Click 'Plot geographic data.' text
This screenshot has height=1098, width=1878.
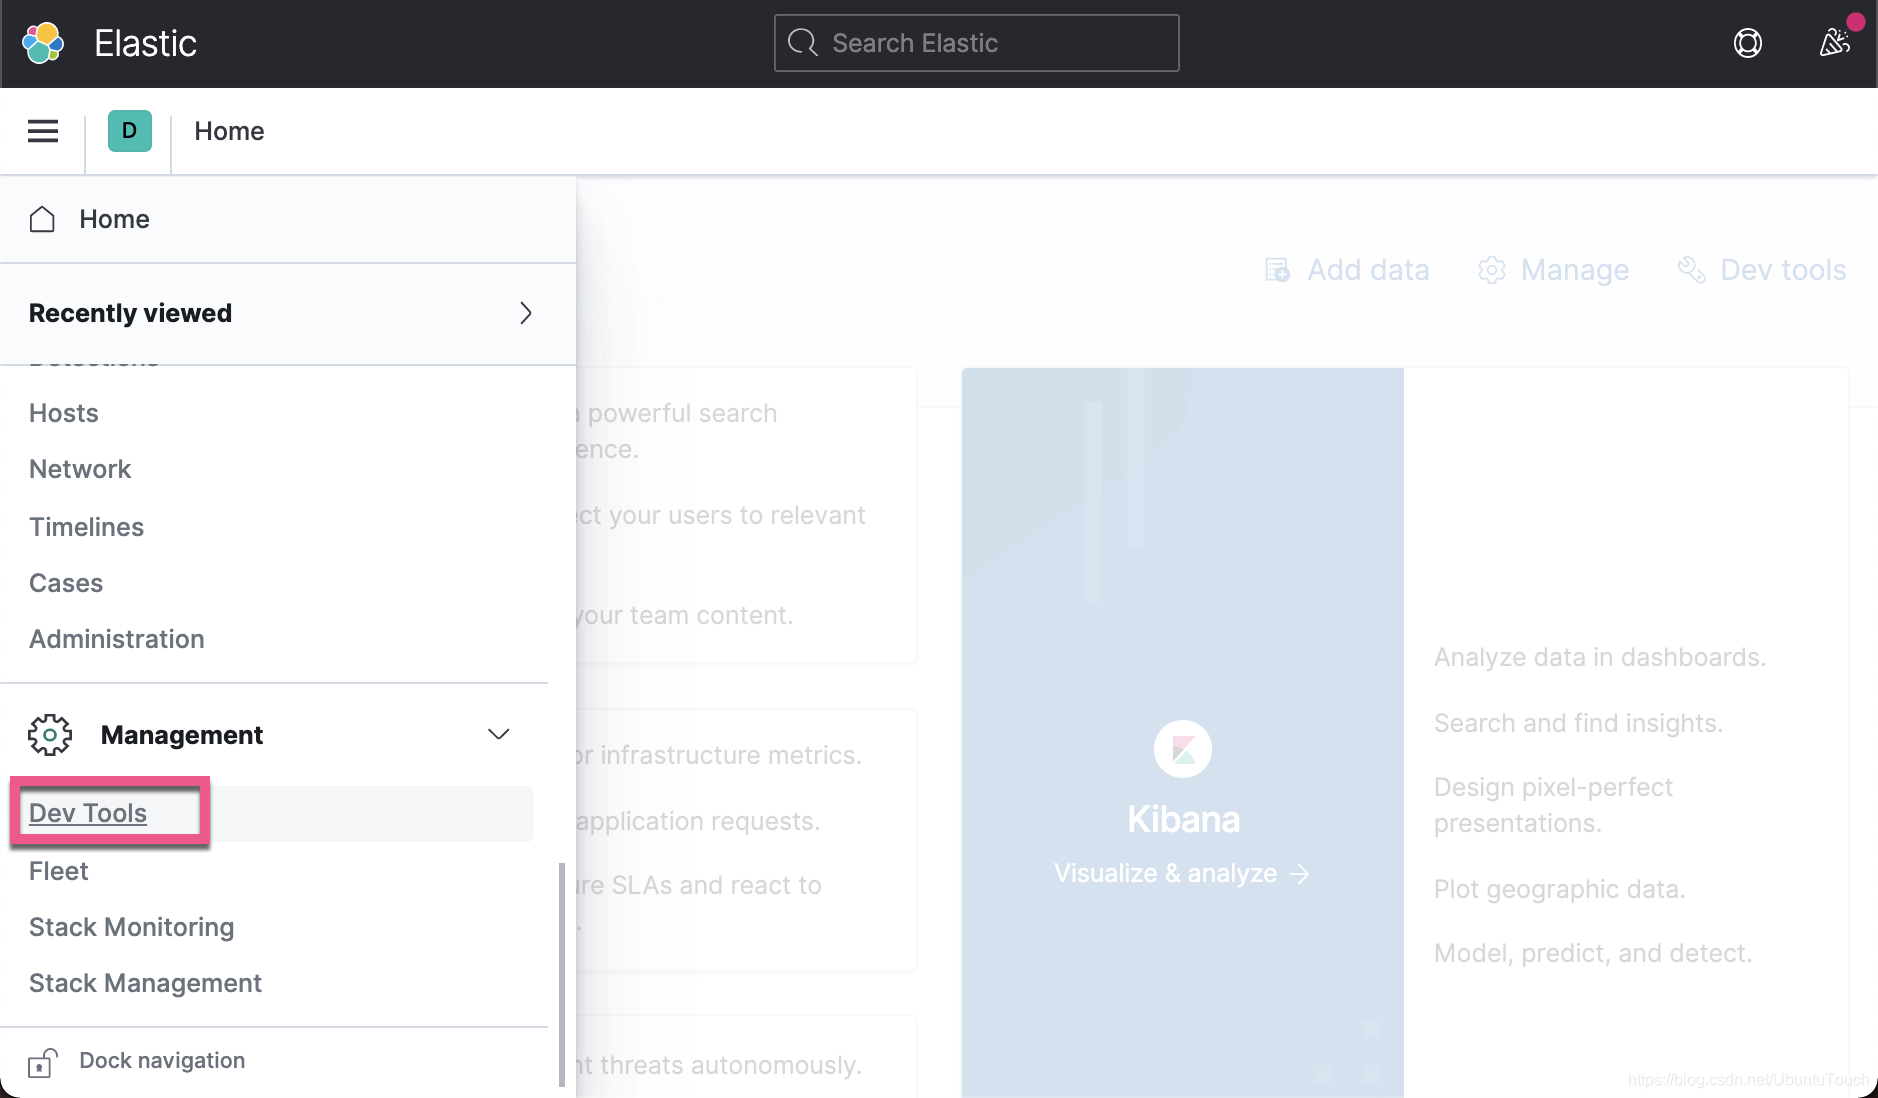(x=1560, y=889)
